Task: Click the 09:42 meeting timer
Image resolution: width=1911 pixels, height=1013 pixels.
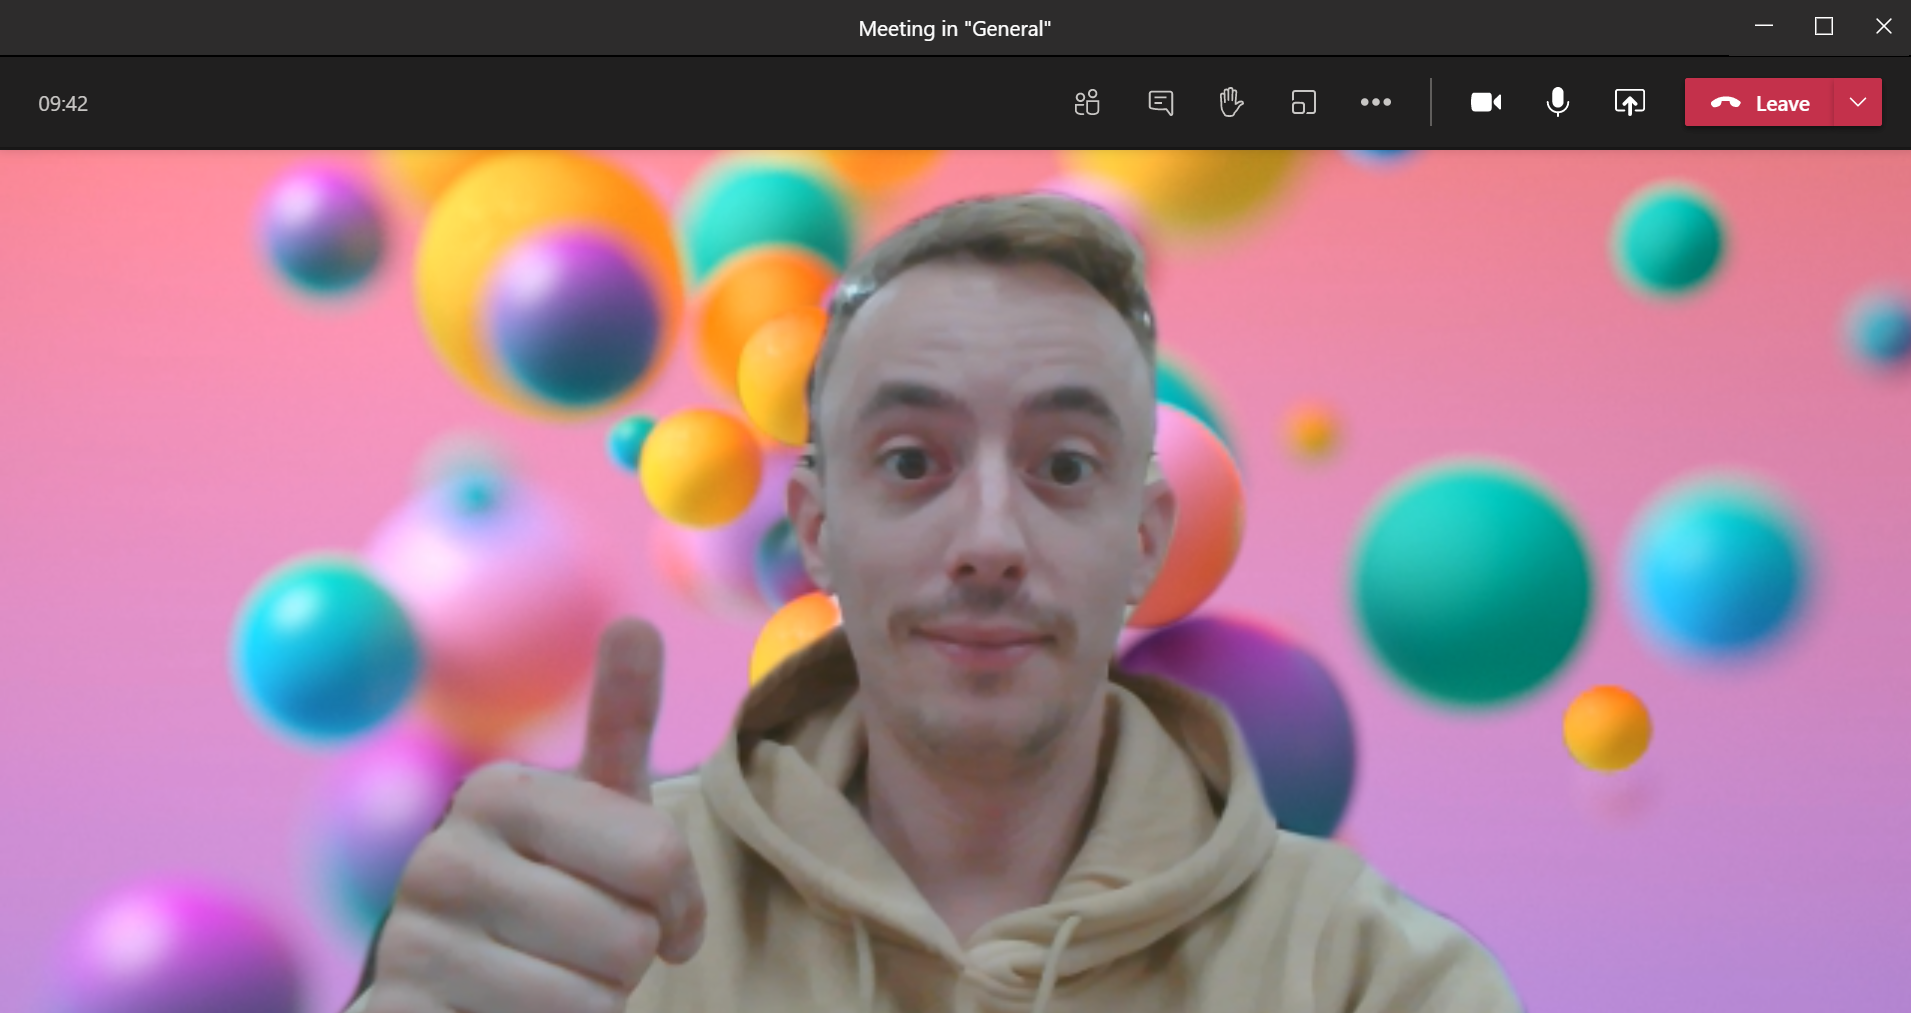Action: click(63, 104)
